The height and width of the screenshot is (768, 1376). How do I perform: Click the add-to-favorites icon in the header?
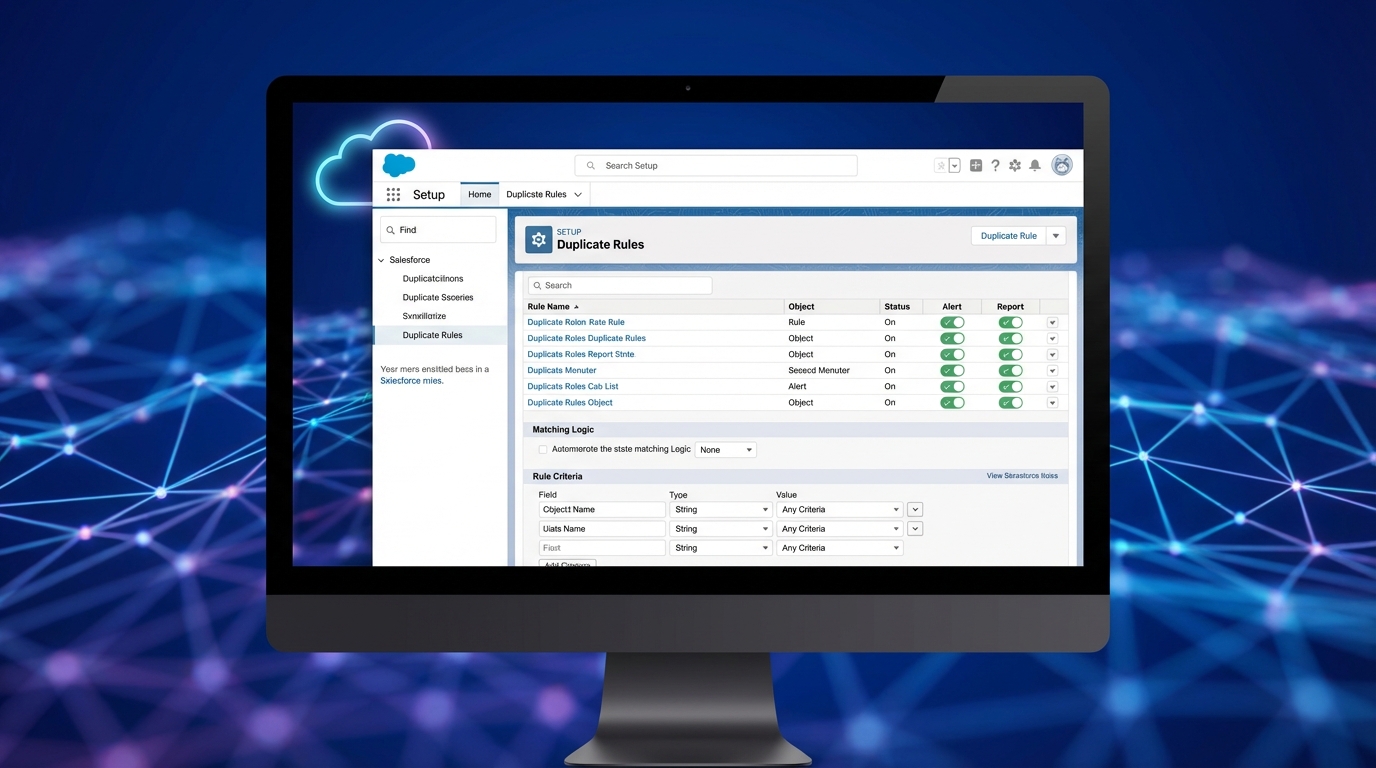click(x=940, y=164)
